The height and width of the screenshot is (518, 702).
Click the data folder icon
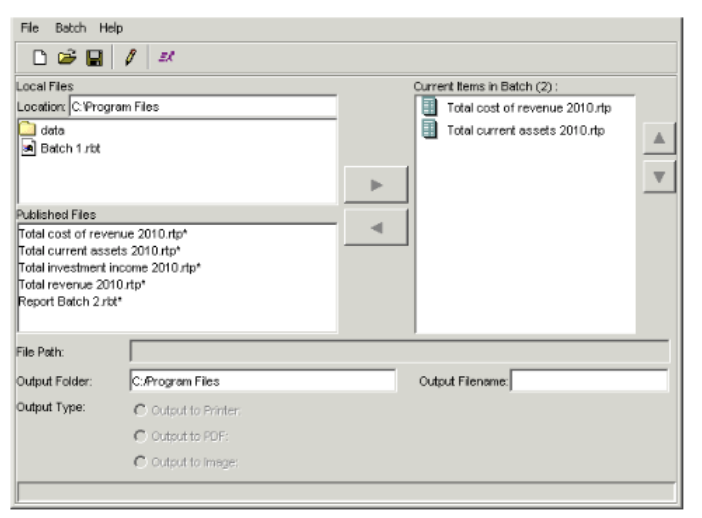(28, 130)
